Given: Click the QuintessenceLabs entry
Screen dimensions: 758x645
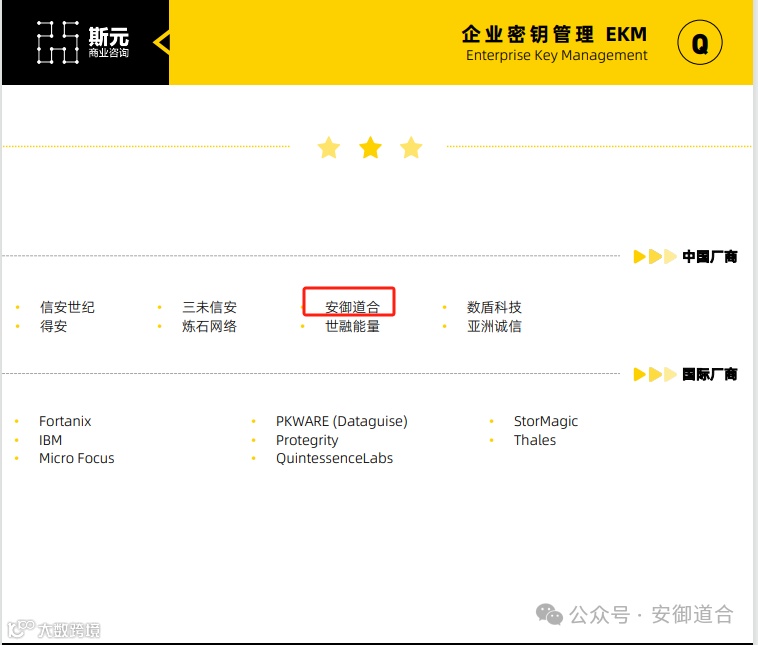Looking at the screenshot, I should tap(335, 458).
